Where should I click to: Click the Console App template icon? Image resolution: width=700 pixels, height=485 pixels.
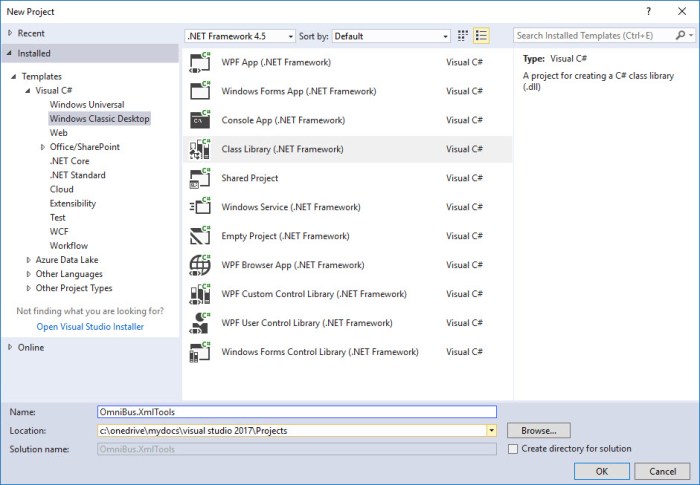[199, 120]
